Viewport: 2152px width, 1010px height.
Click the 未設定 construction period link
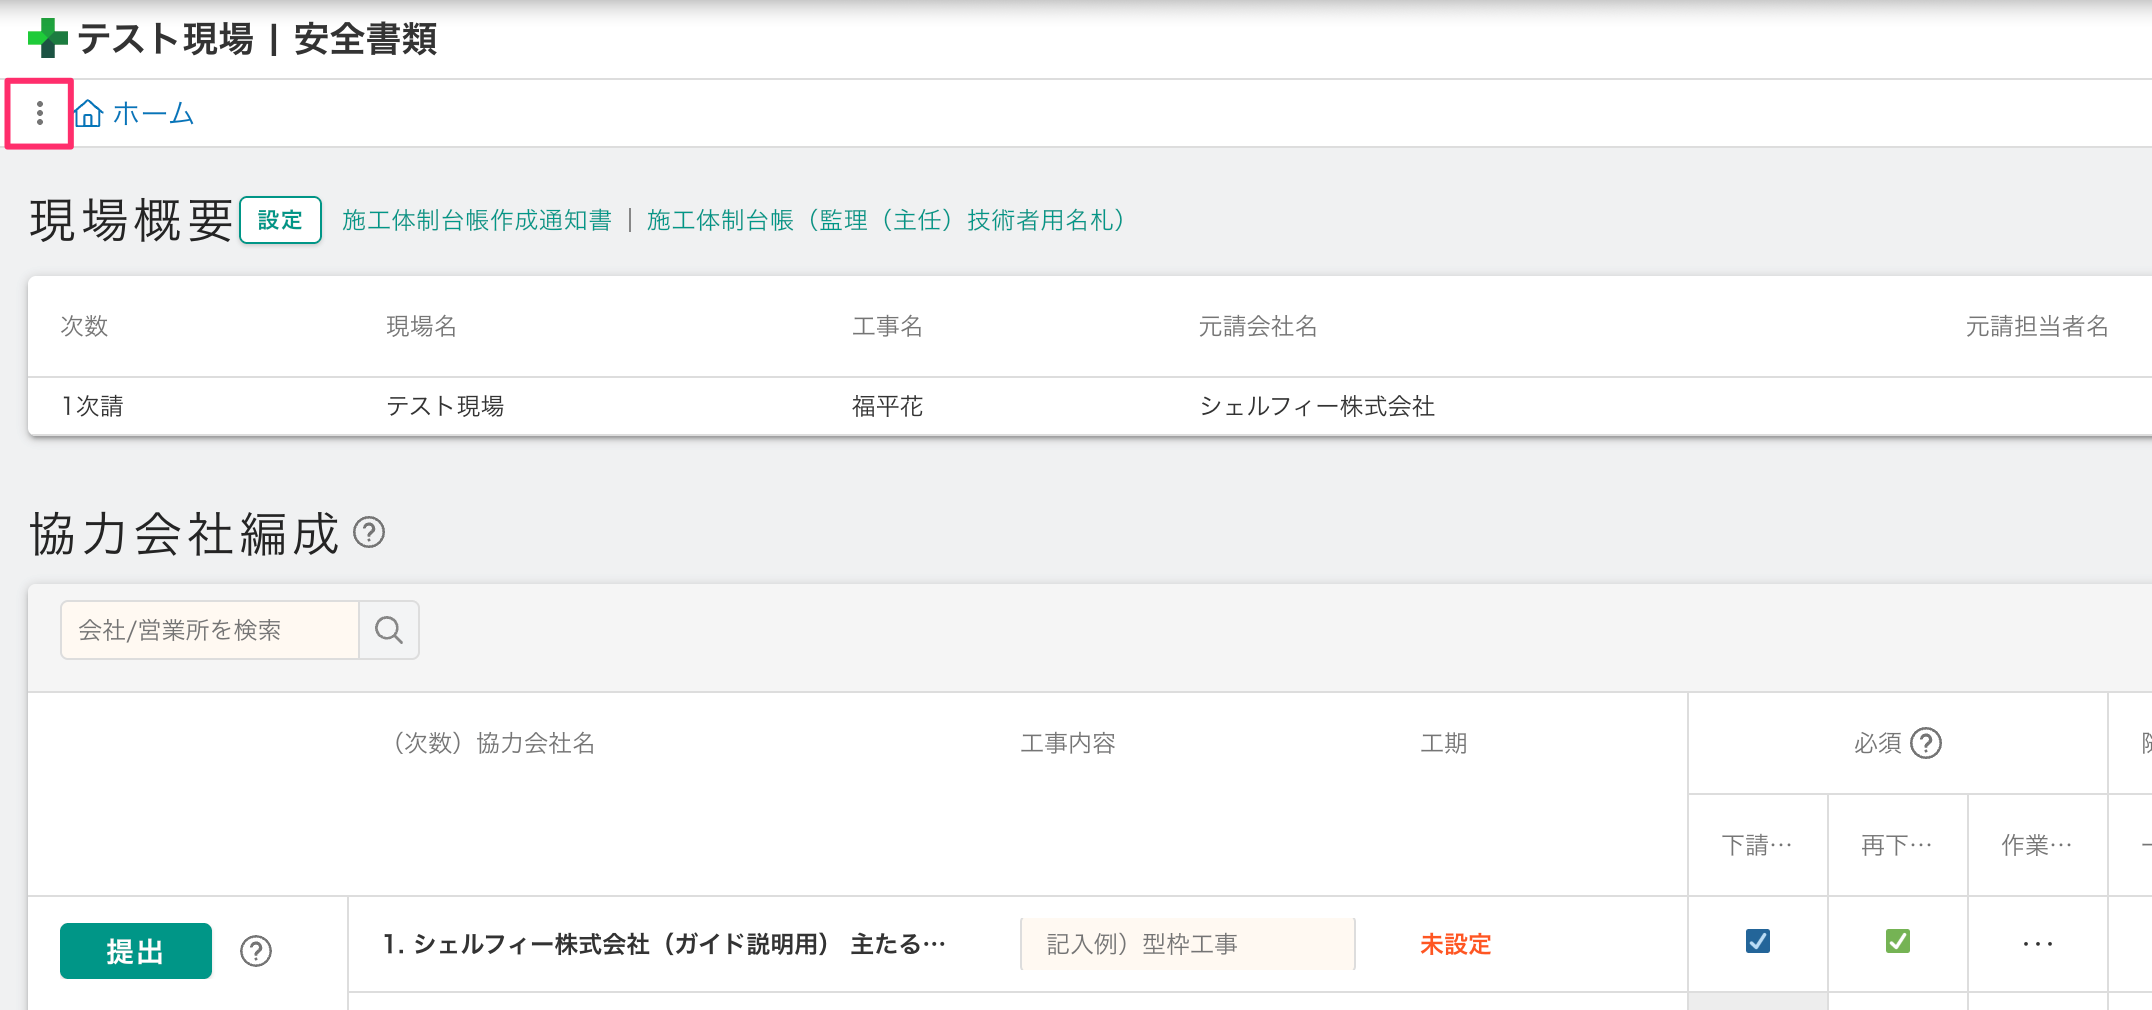coord(1455,944)
